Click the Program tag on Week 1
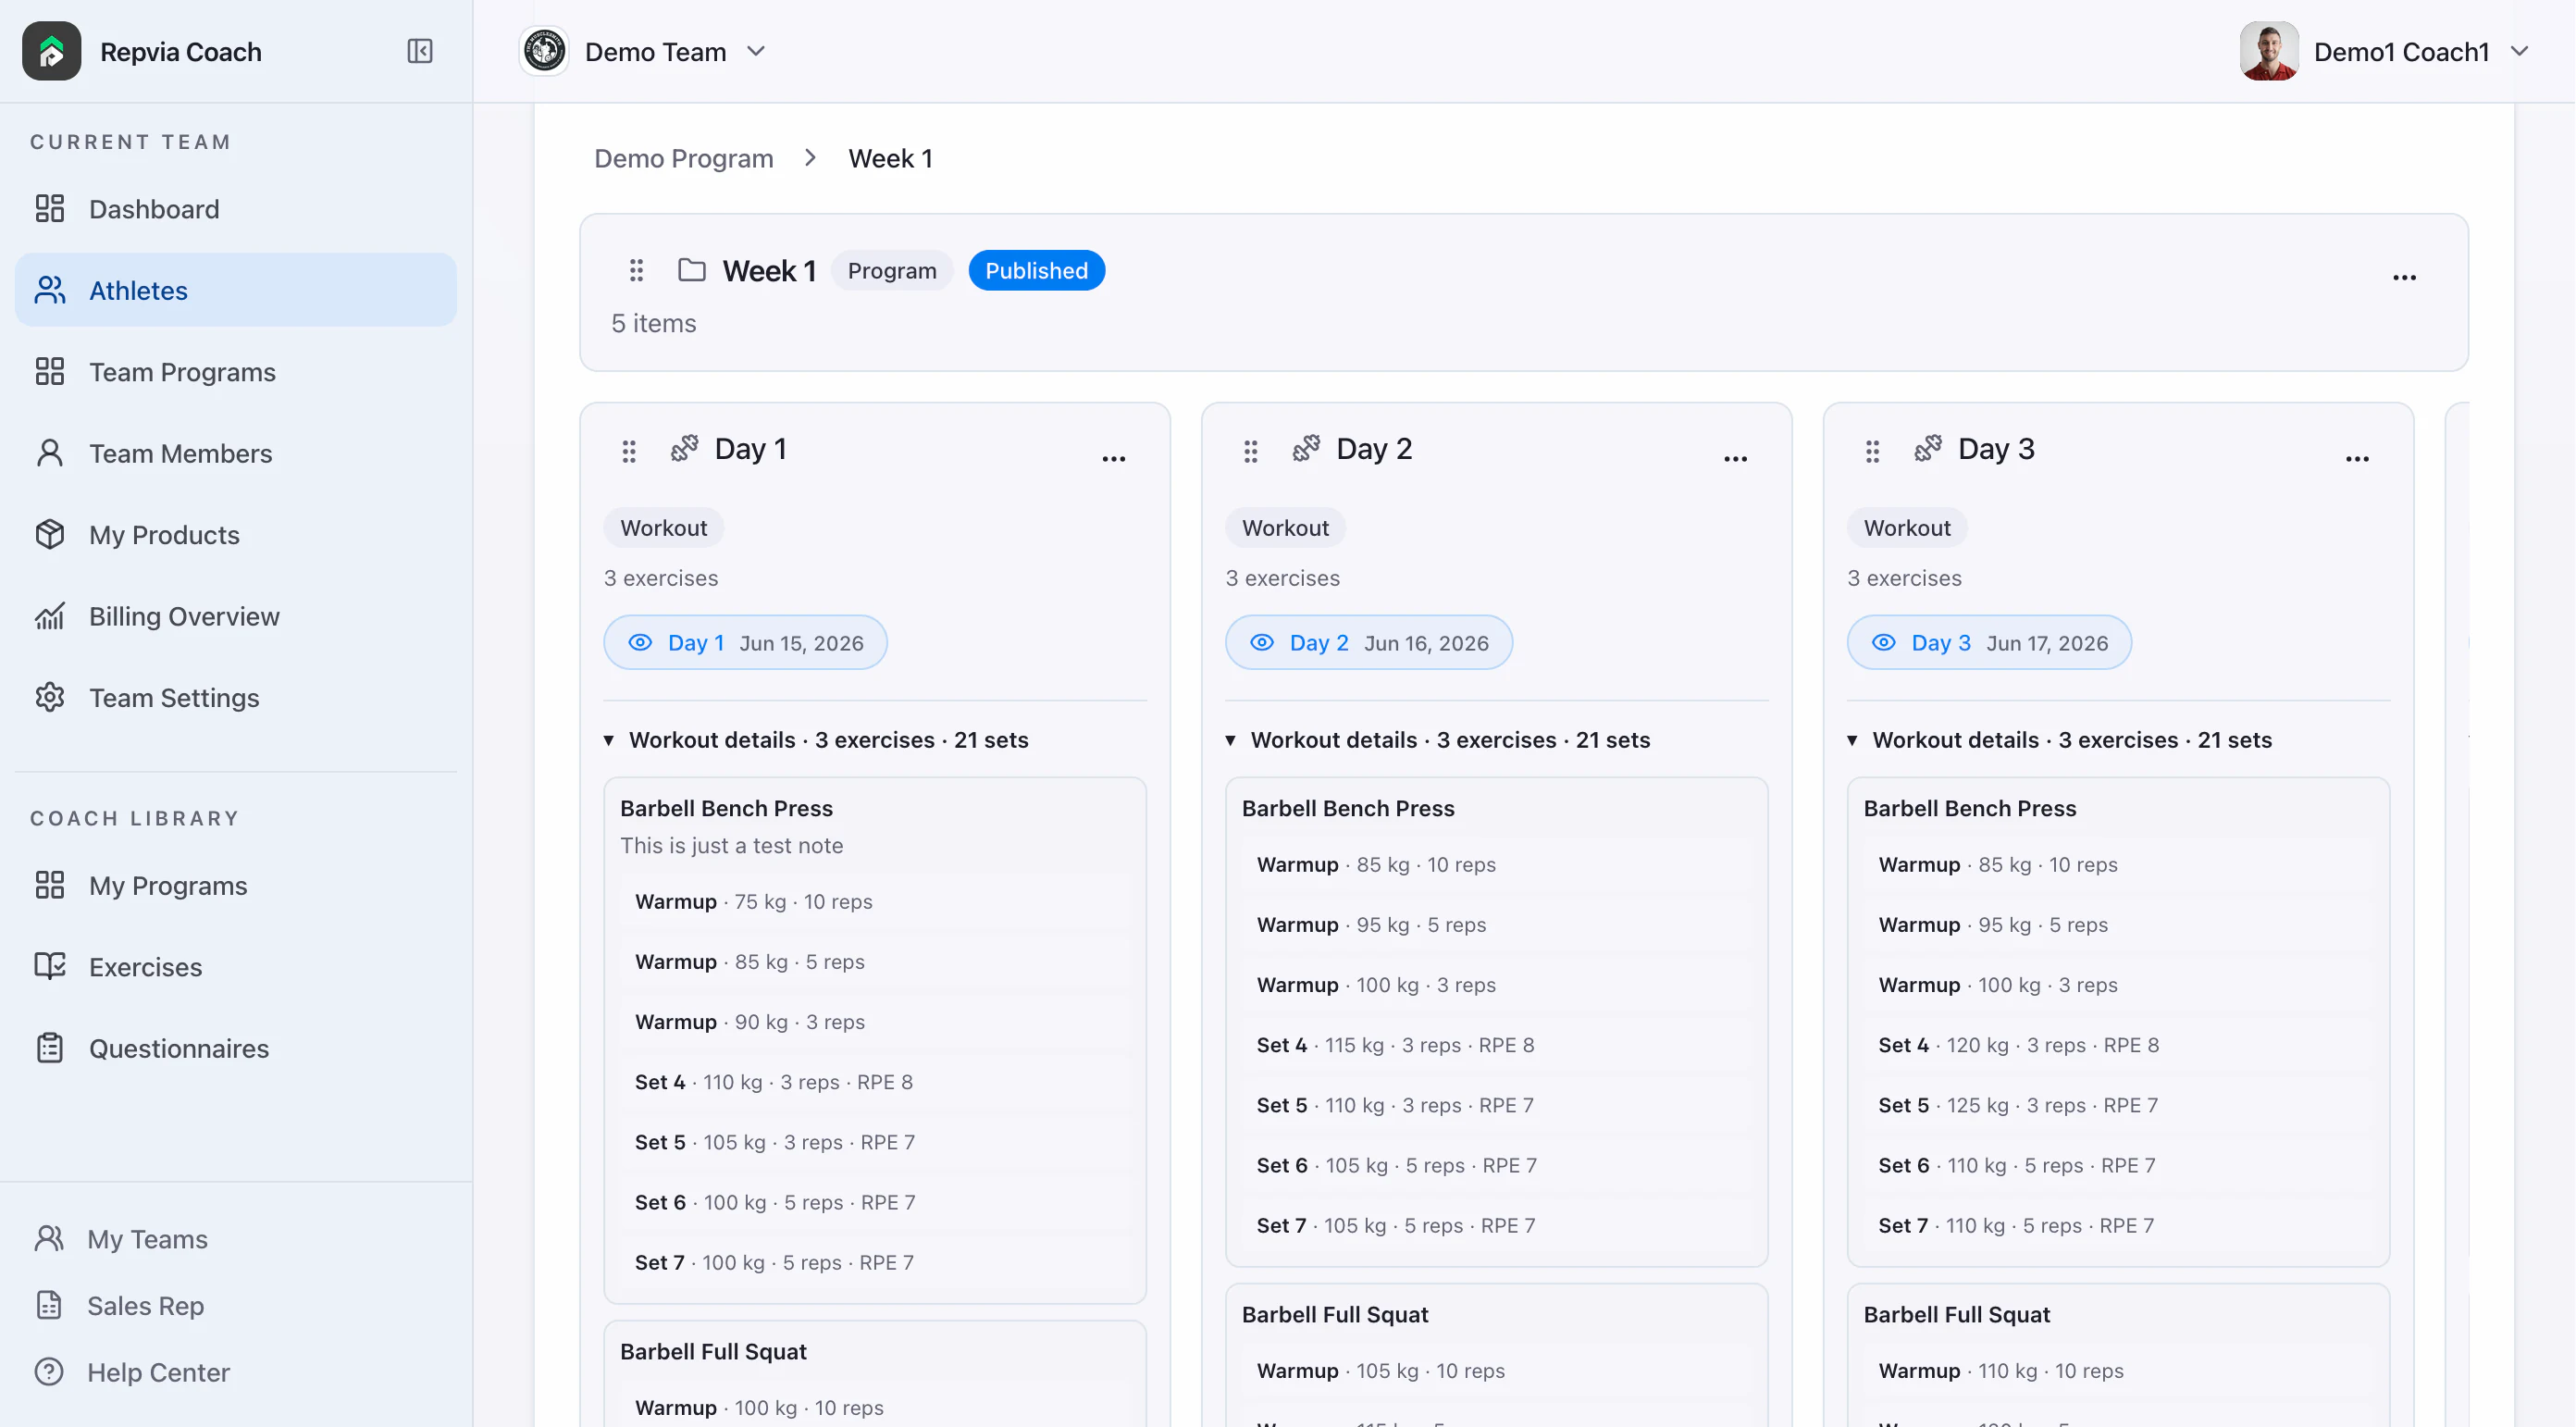This screenshot has width=2576, height=1427. pyautogui.click(x=892, y=270)
